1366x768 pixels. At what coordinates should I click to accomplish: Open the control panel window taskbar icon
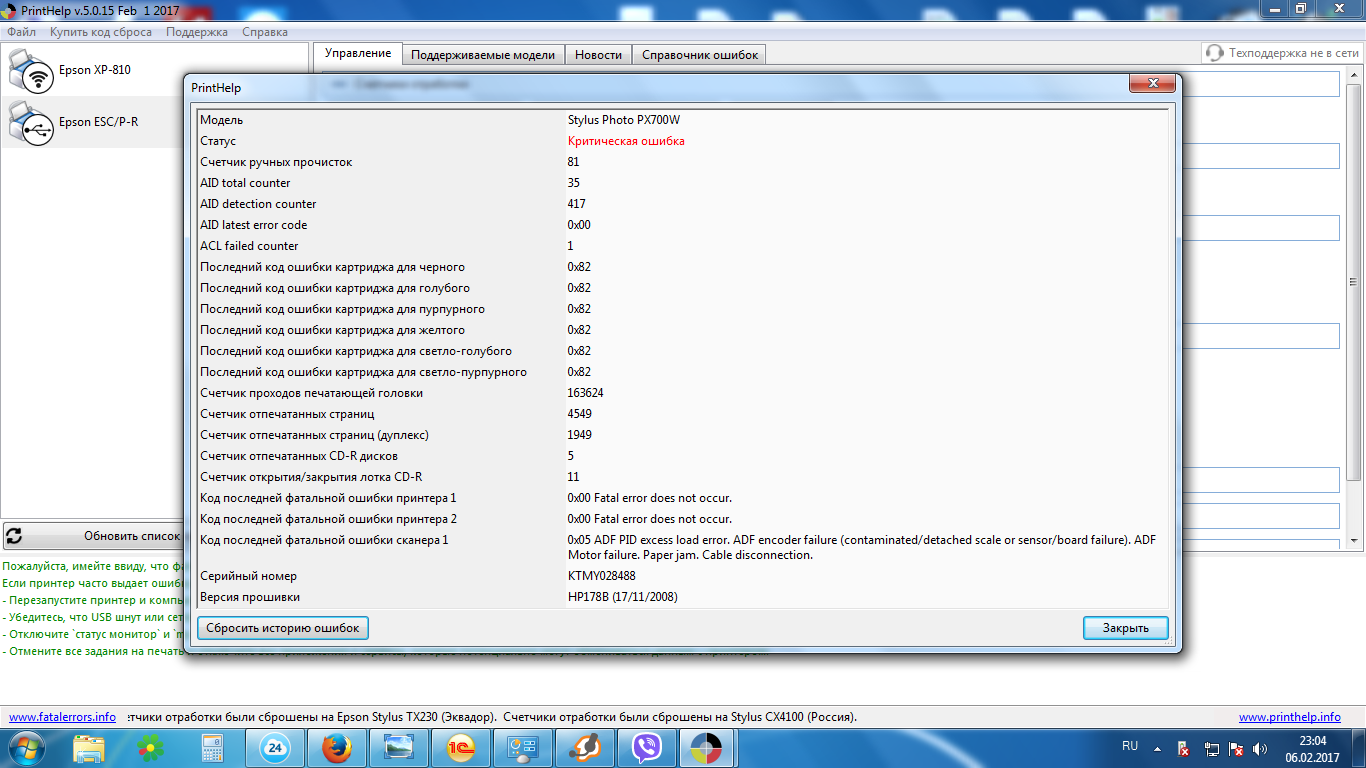pyautogui.click(x=523, y=747)
